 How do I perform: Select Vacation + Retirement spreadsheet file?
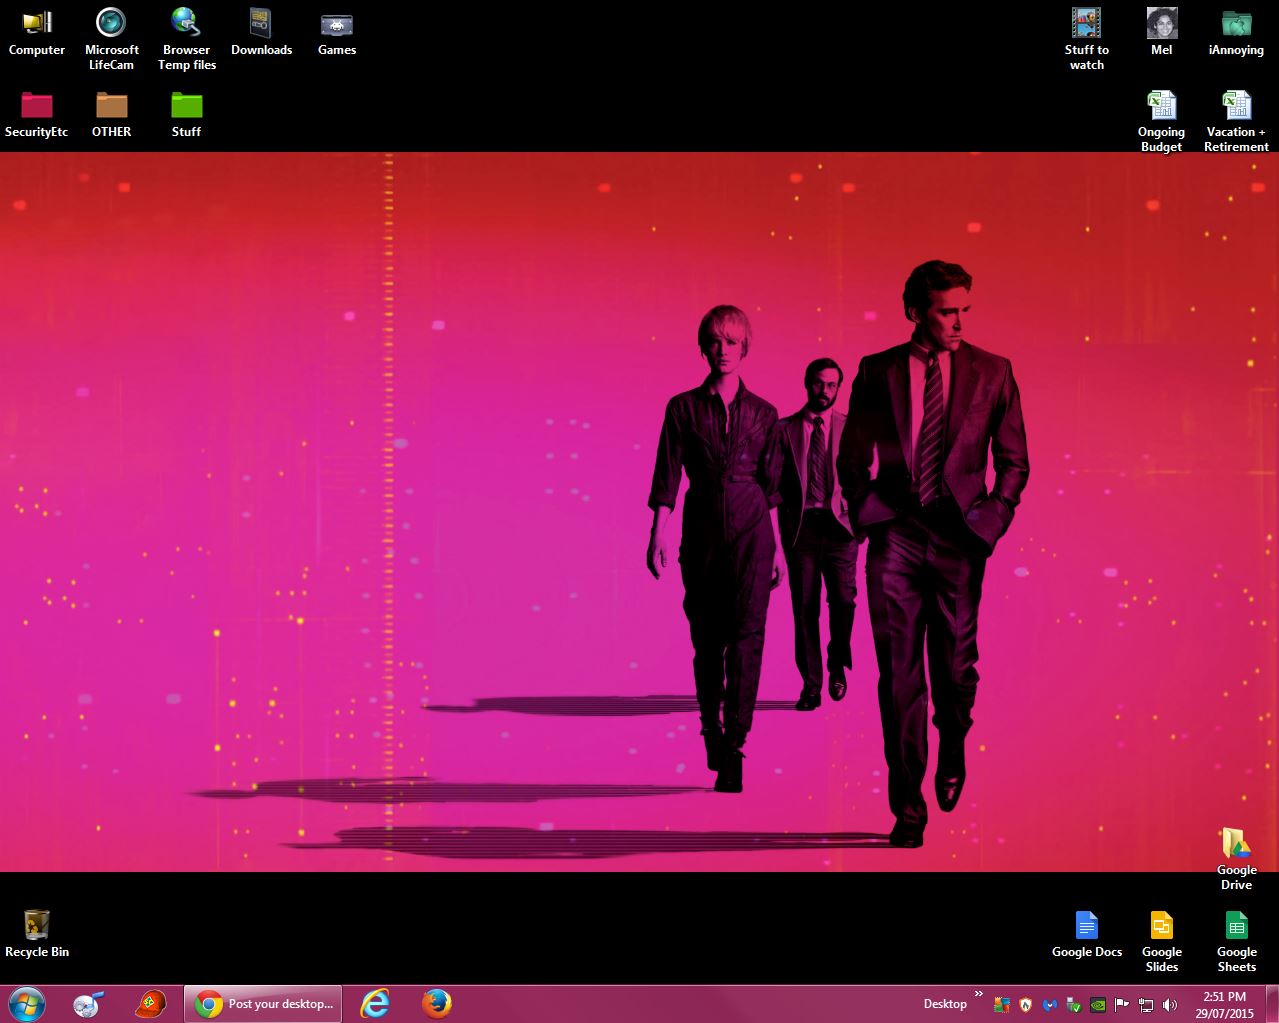tap(1236, 121)
